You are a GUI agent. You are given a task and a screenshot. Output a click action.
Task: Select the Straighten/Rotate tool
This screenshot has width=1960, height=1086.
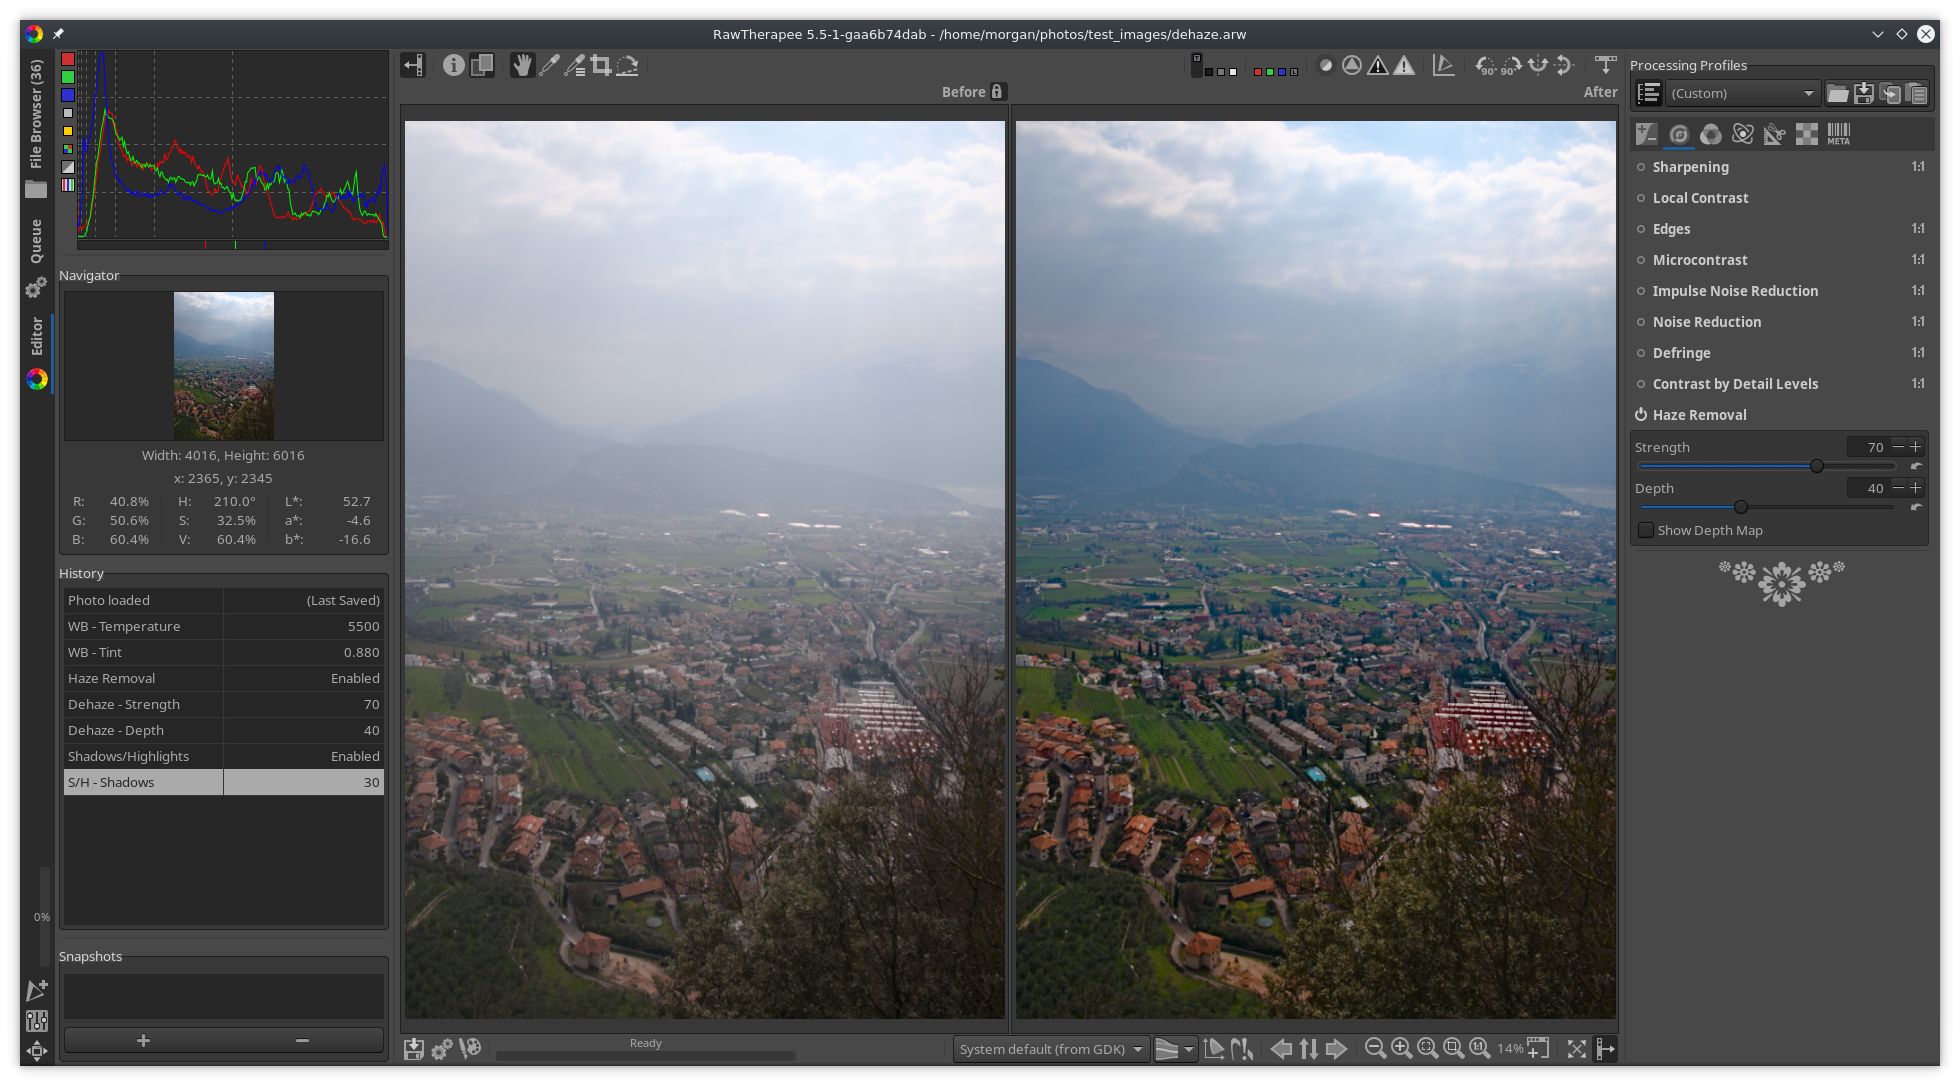(627, 66)
